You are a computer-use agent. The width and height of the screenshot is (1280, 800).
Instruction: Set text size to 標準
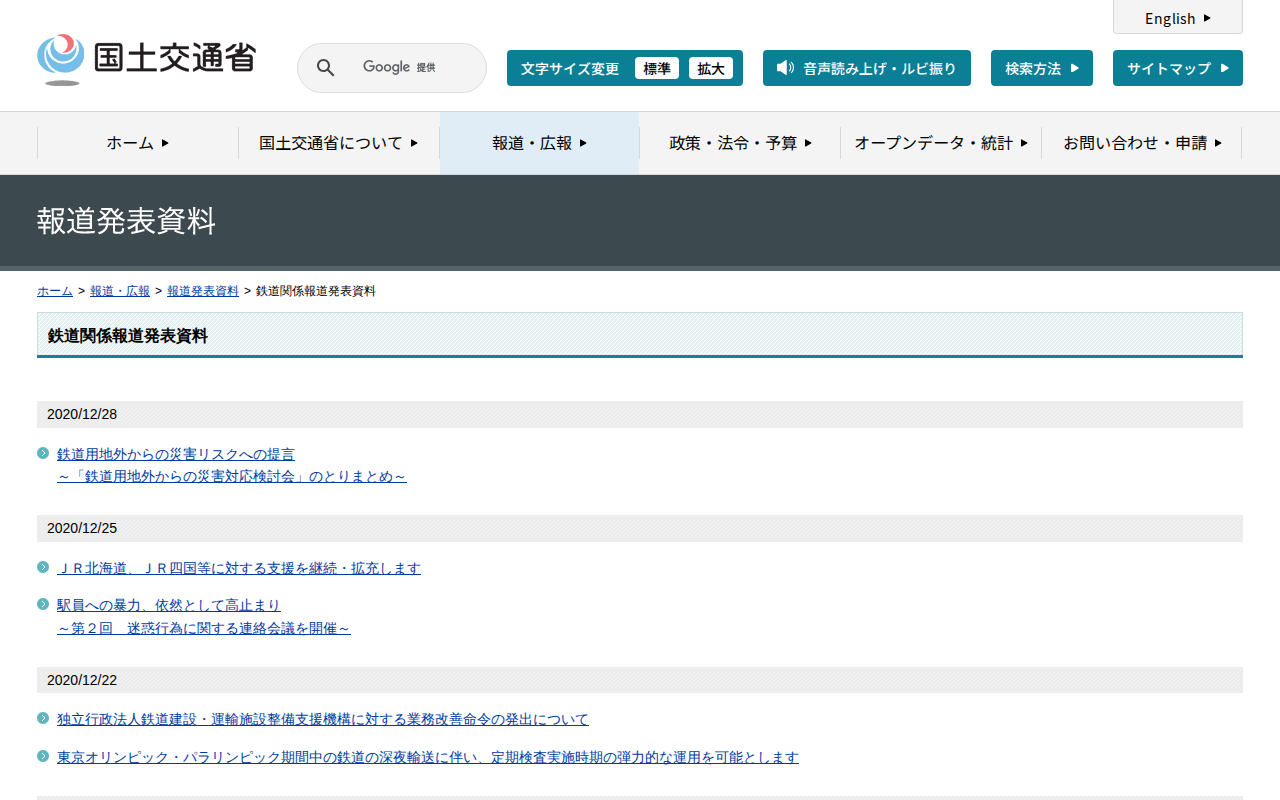pyautogui.click(x=656, y=68)
